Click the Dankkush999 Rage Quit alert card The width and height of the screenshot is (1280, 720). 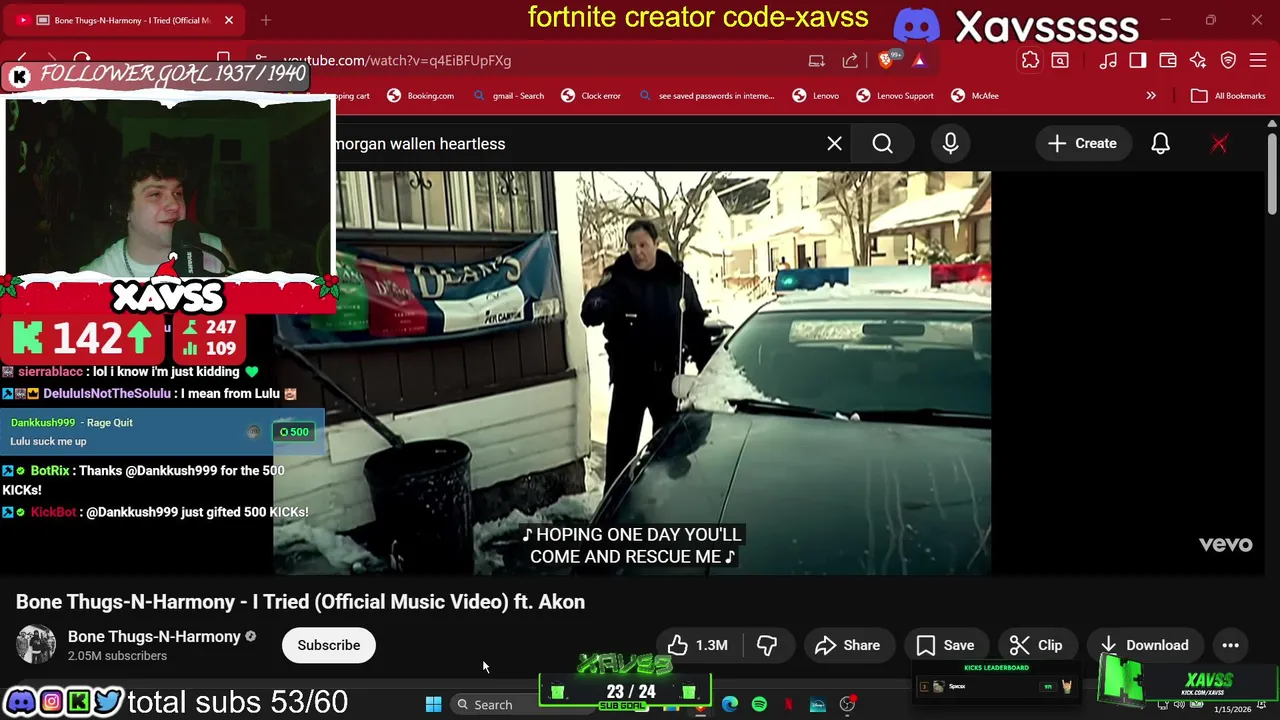(162, 432)
